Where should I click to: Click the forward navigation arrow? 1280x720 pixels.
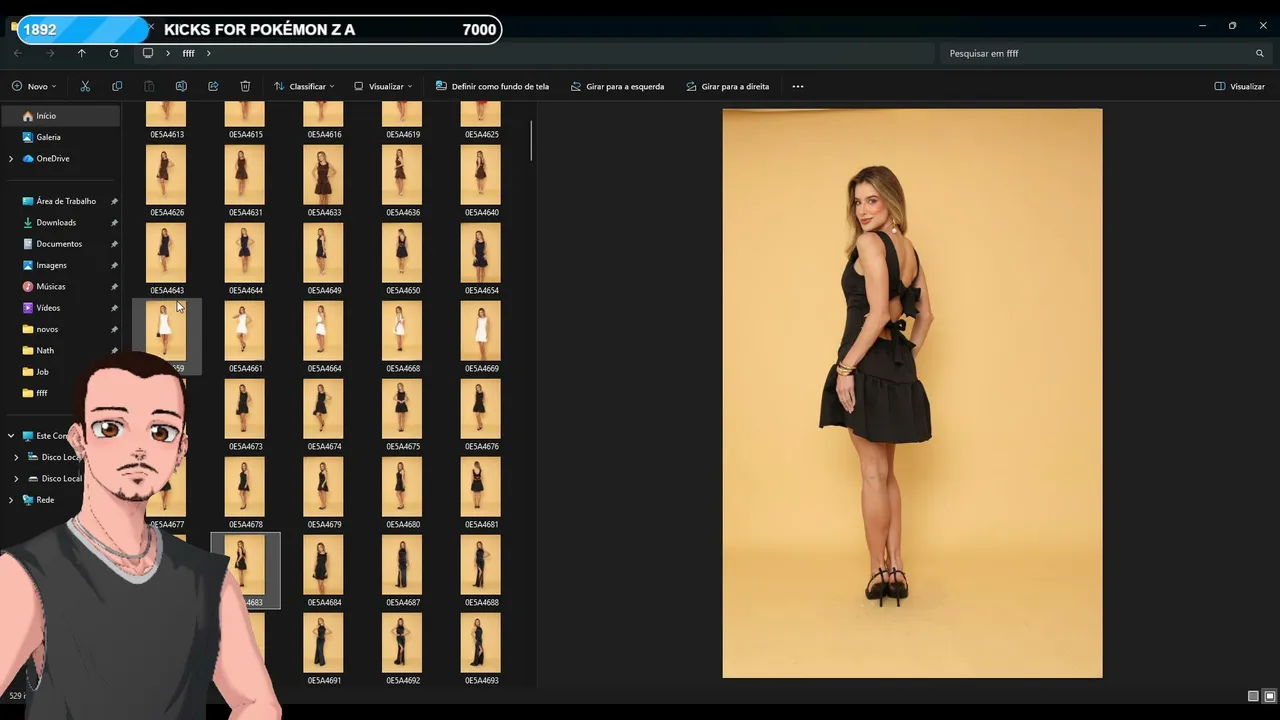[x=50, y=53]
